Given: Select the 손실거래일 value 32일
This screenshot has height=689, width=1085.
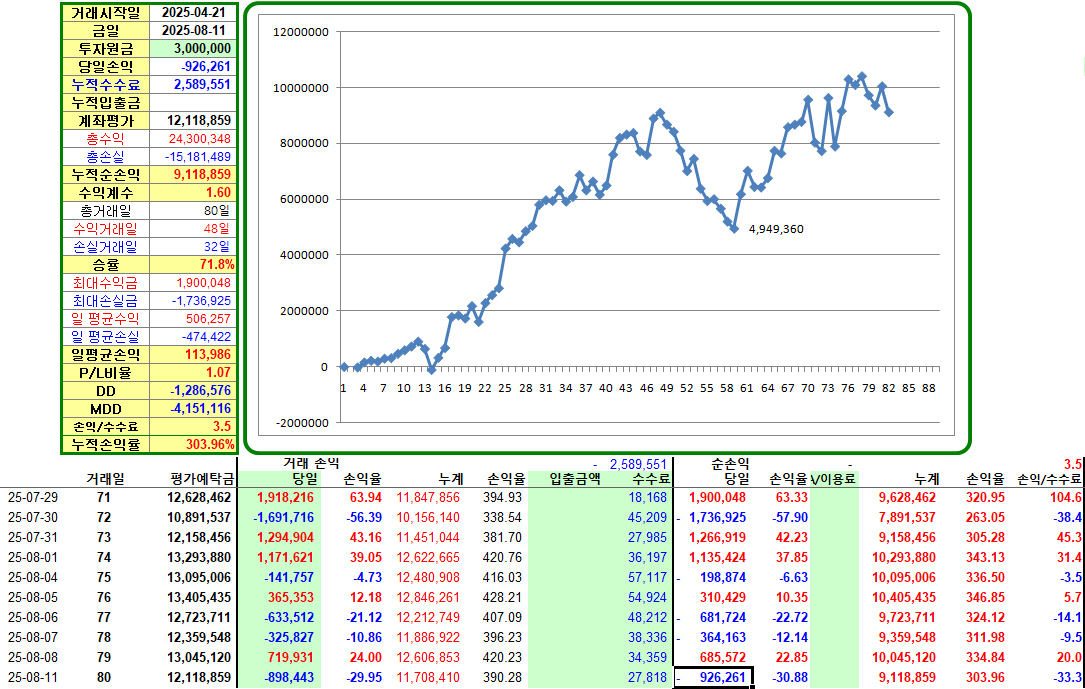Looking at the screenshot, I should (x=193, y=246).
